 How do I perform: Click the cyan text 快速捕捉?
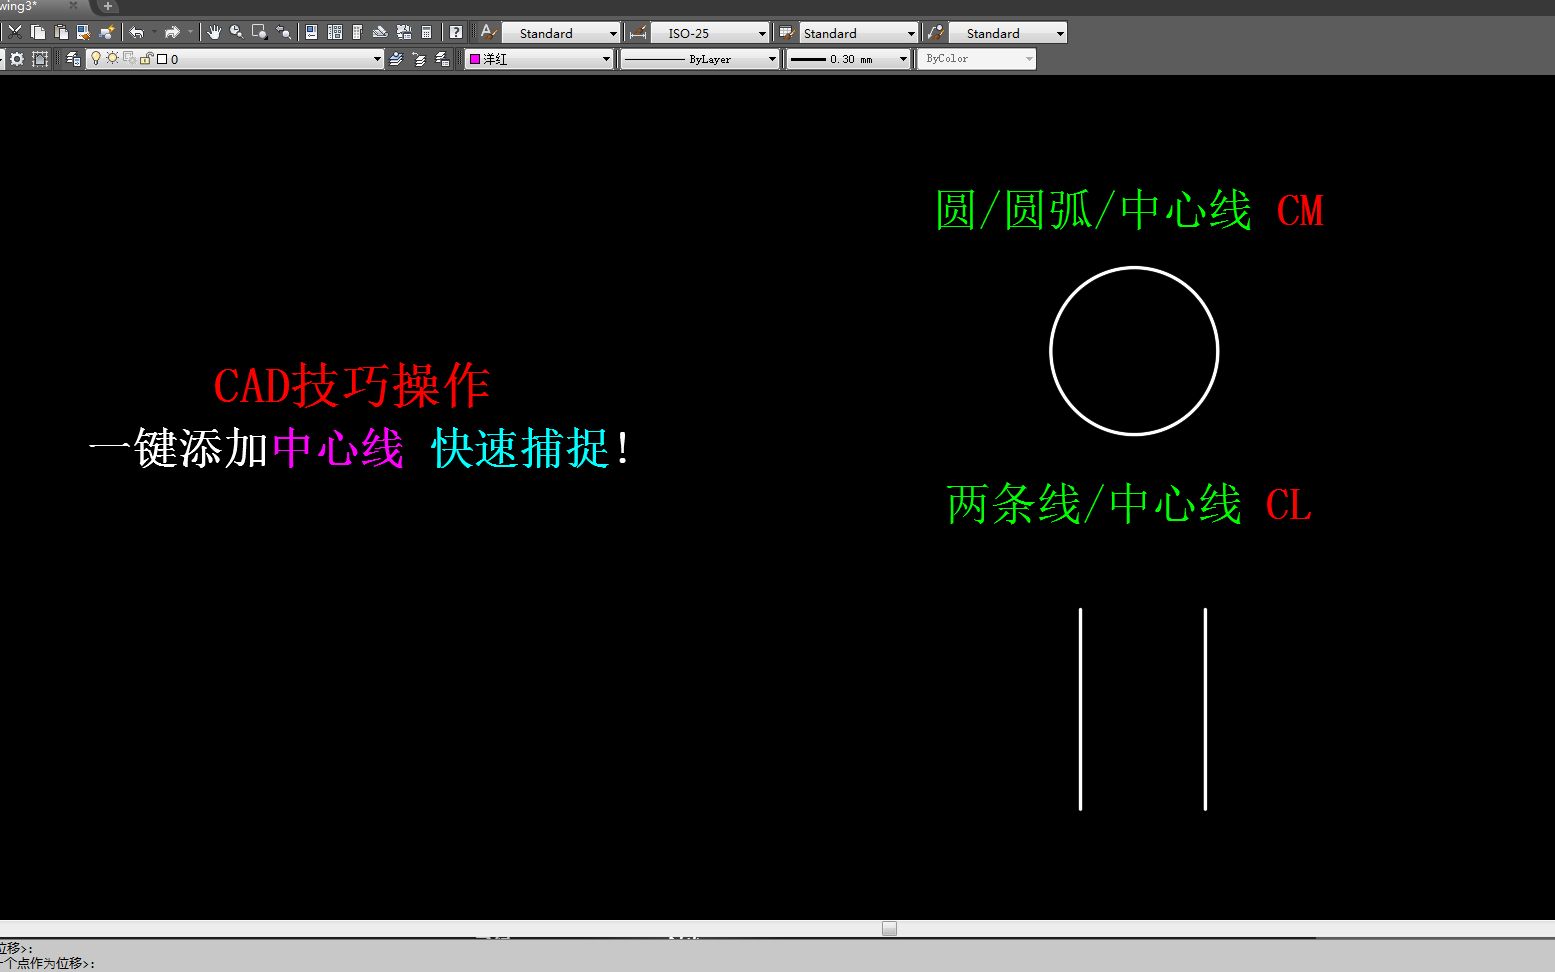(520, 449)
